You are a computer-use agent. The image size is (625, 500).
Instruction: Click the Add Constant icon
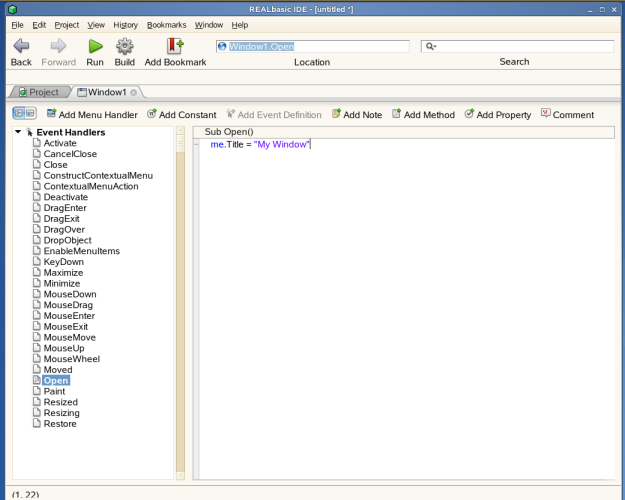click(152, 114)
